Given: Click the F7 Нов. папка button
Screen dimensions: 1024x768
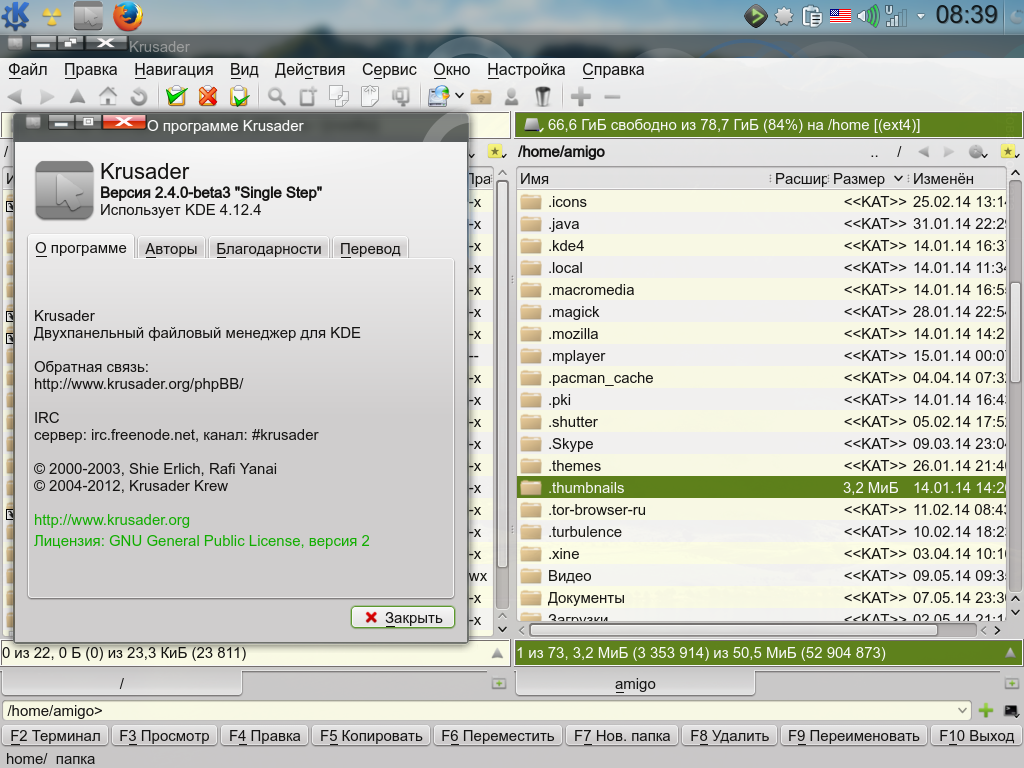Looking at the screenshot, I should point(622,736).
